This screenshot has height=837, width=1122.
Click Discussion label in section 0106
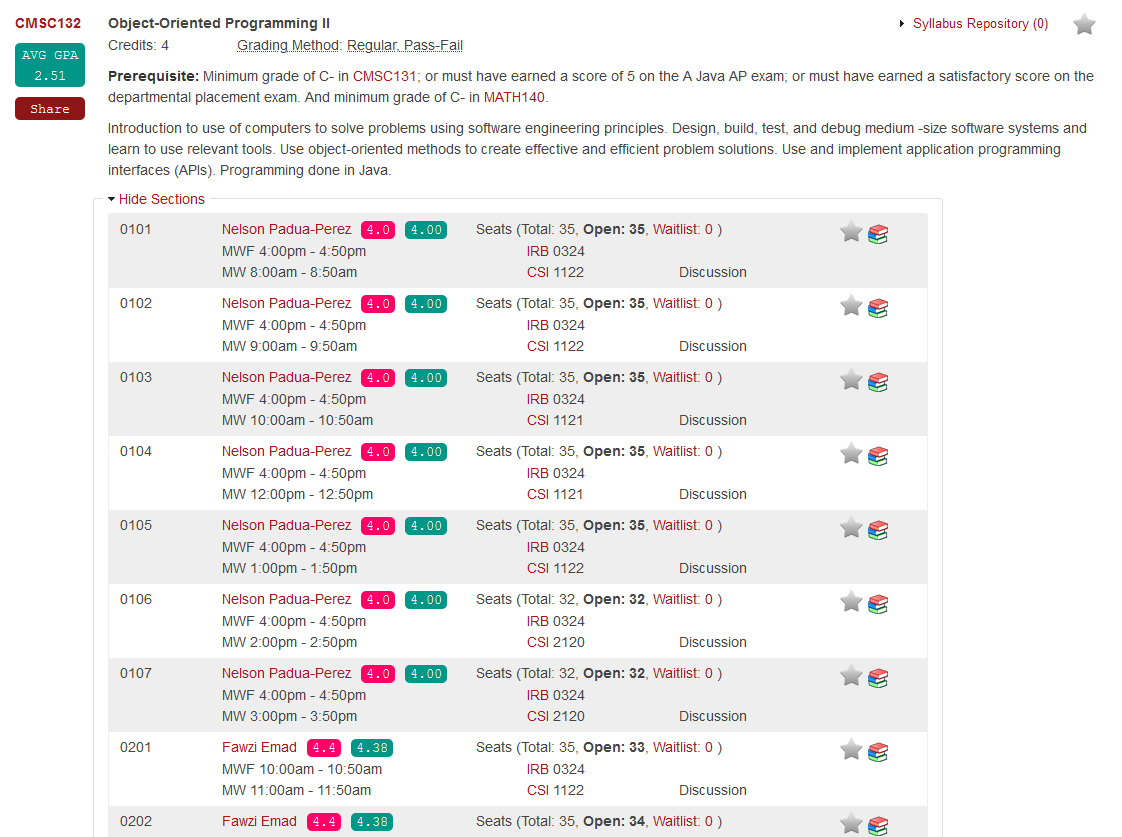[x=713, y=642]
